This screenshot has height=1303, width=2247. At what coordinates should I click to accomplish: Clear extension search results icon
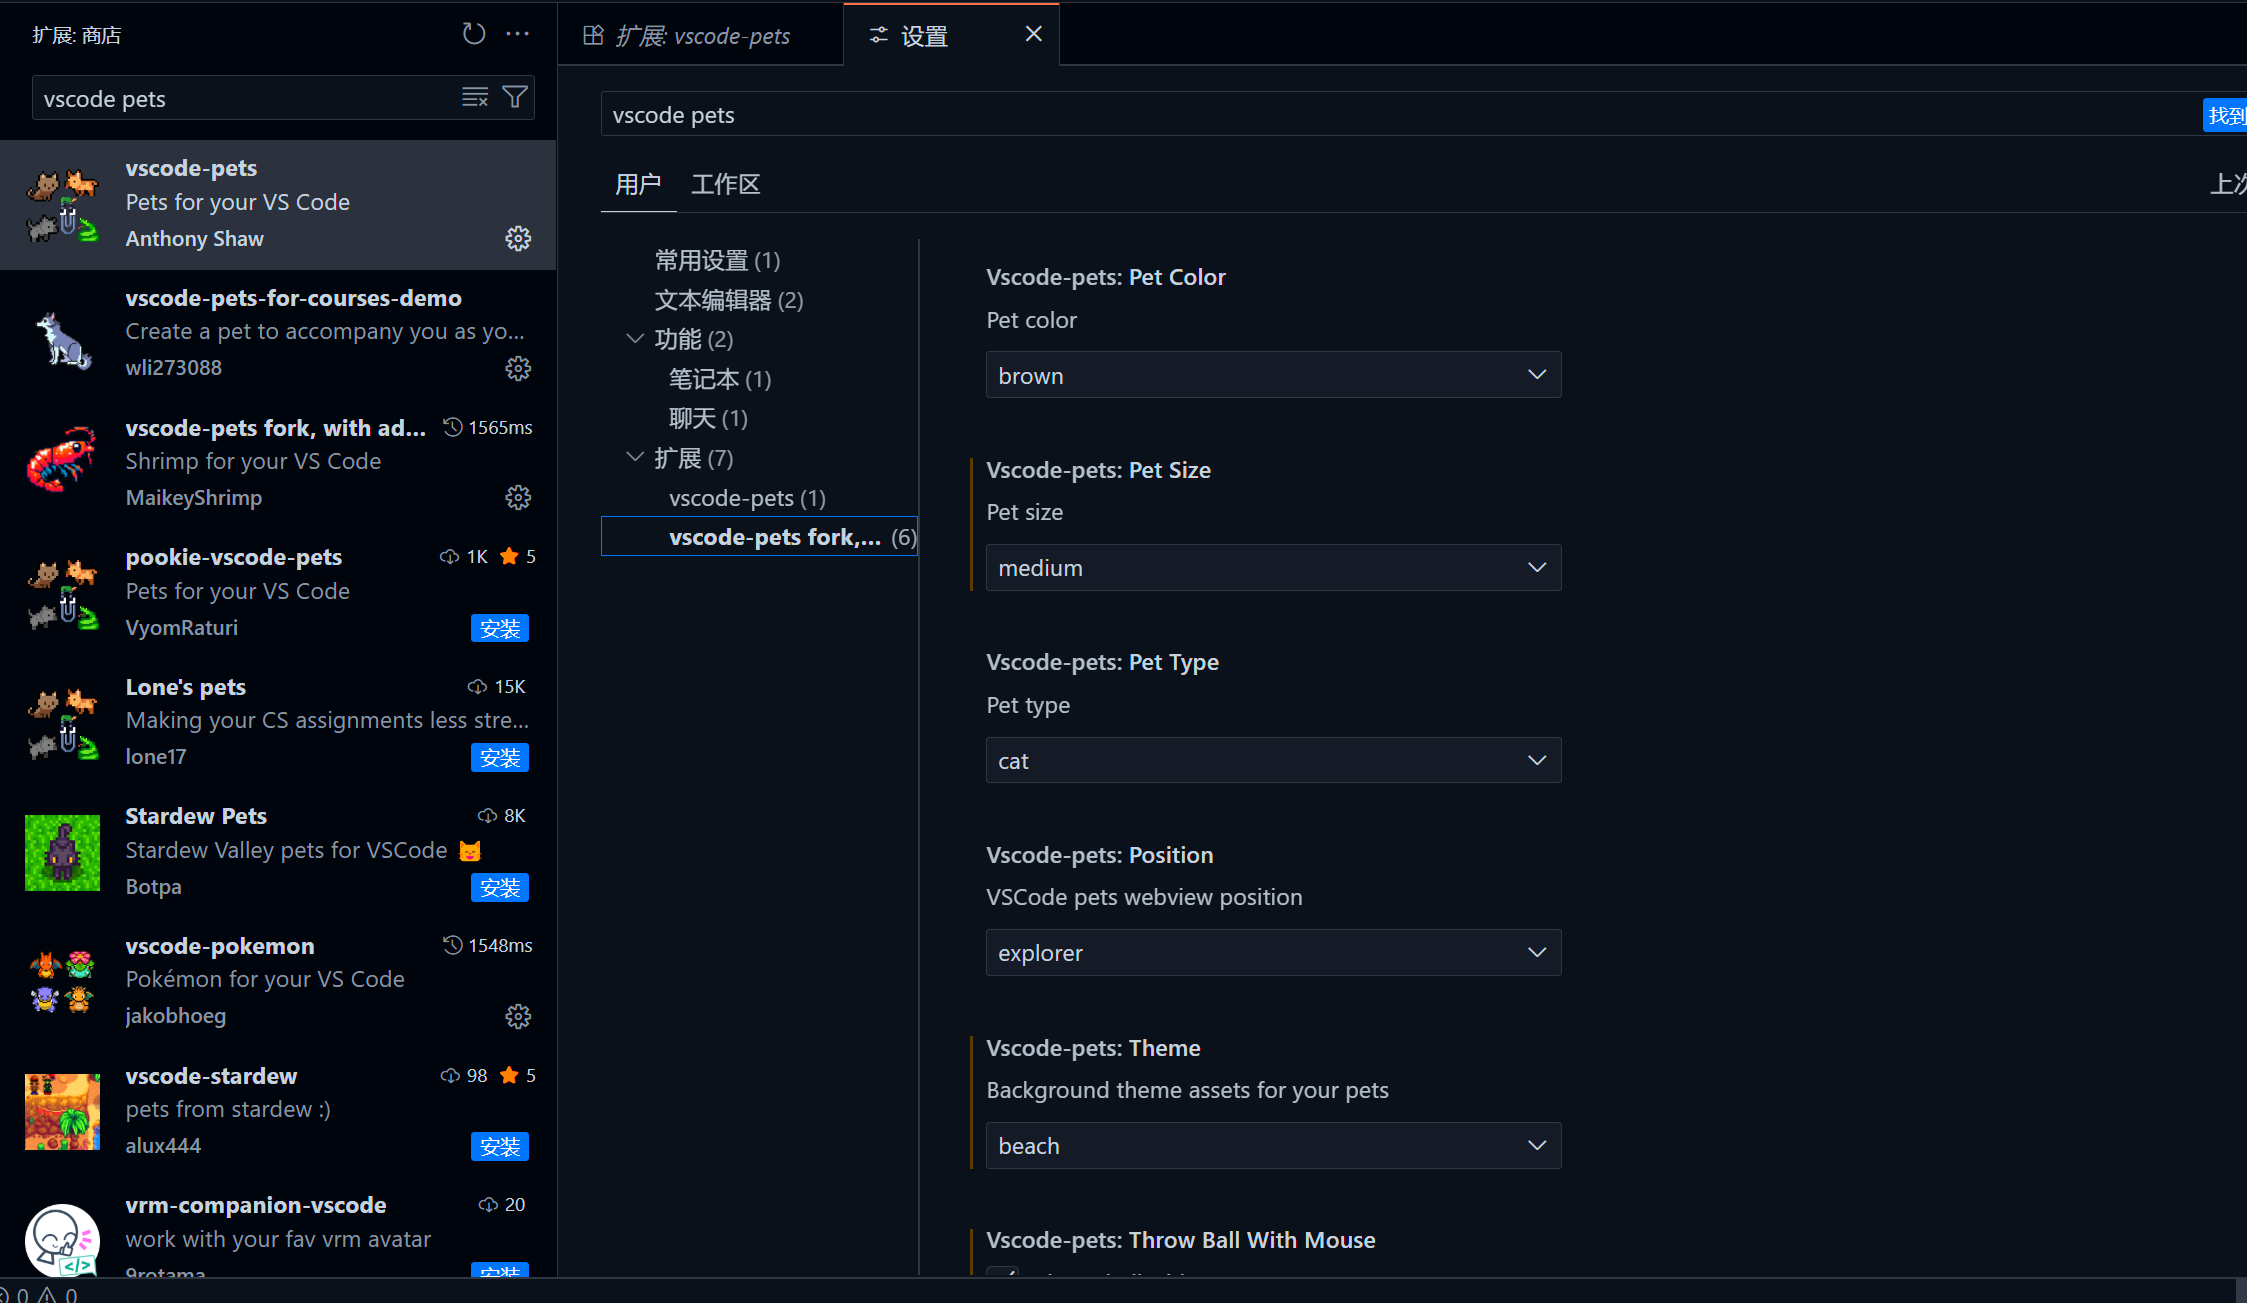click(475, 97)
